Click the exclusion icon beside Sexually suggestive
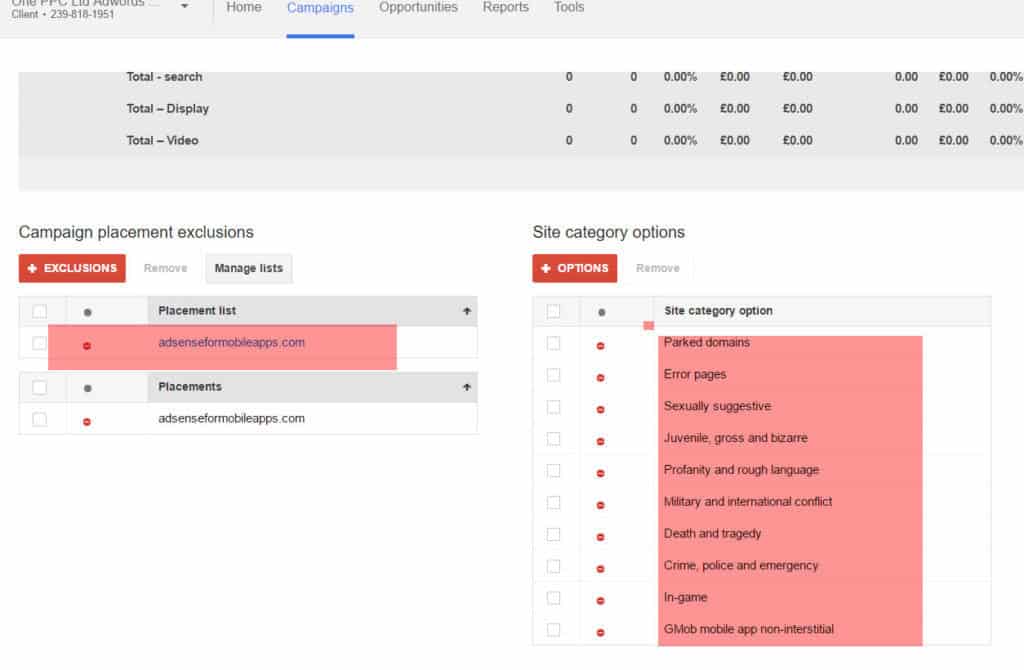 pyautogui.click(x=600, y=408)
